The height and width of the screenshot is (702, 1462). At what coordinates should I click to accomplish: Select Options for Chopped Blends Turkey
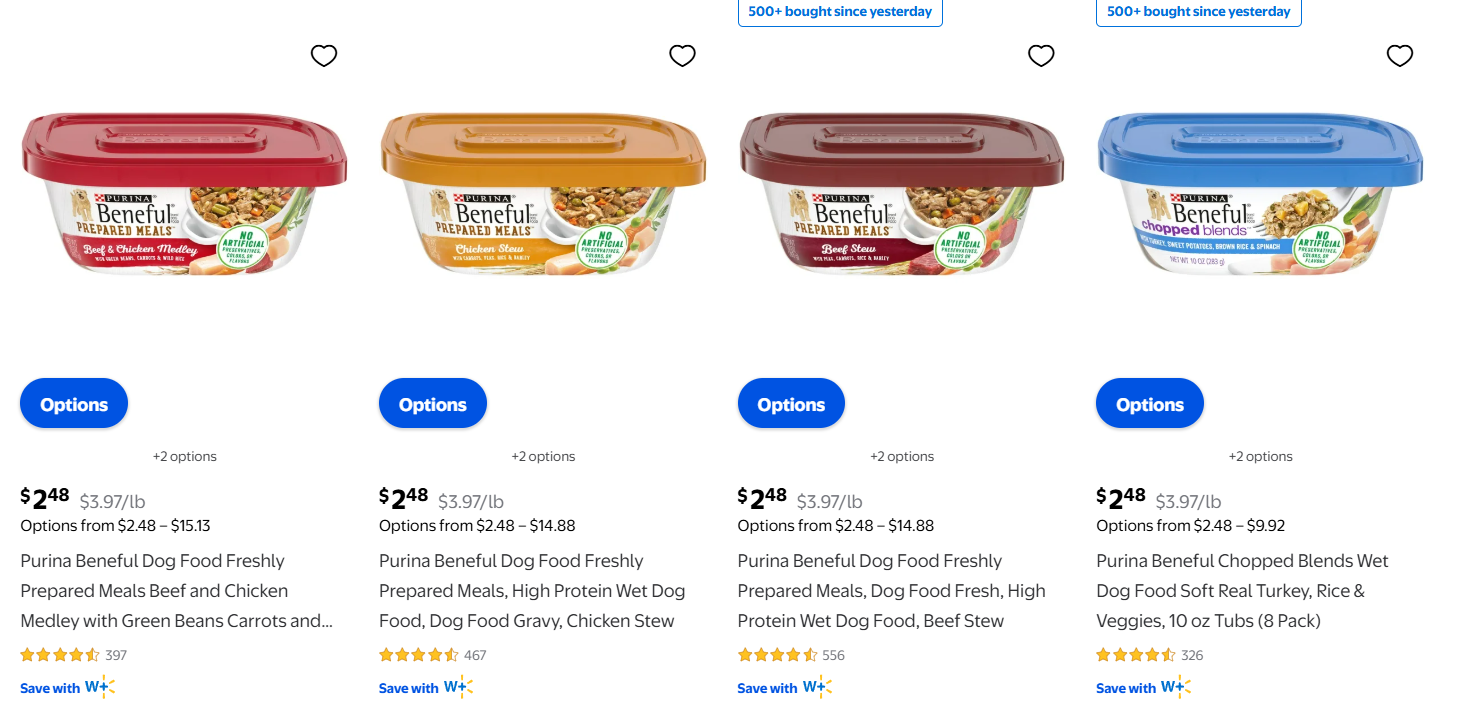pyautogui.click(x=1150, y=404)
